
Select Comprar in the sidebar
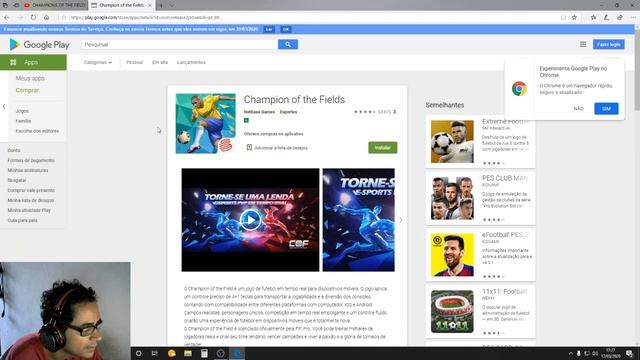[x=27, y=90]
